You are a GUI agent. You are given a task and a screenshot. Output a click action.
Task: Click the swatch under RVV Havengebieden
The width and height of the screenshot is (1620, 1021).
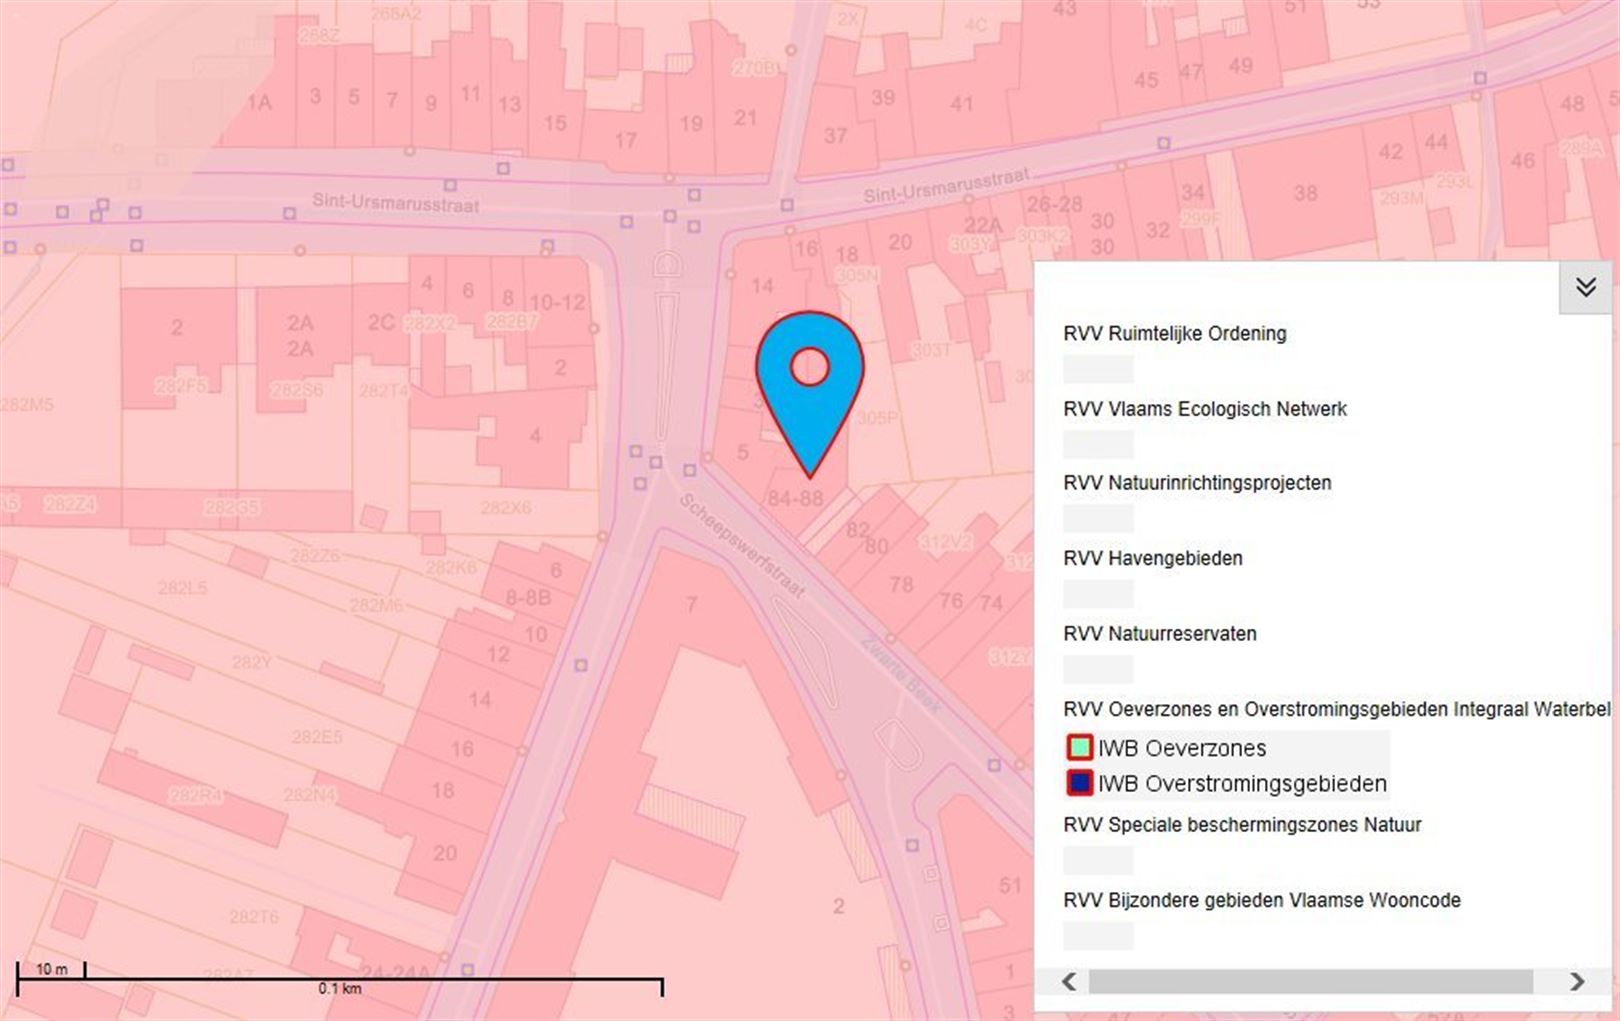1098,594
